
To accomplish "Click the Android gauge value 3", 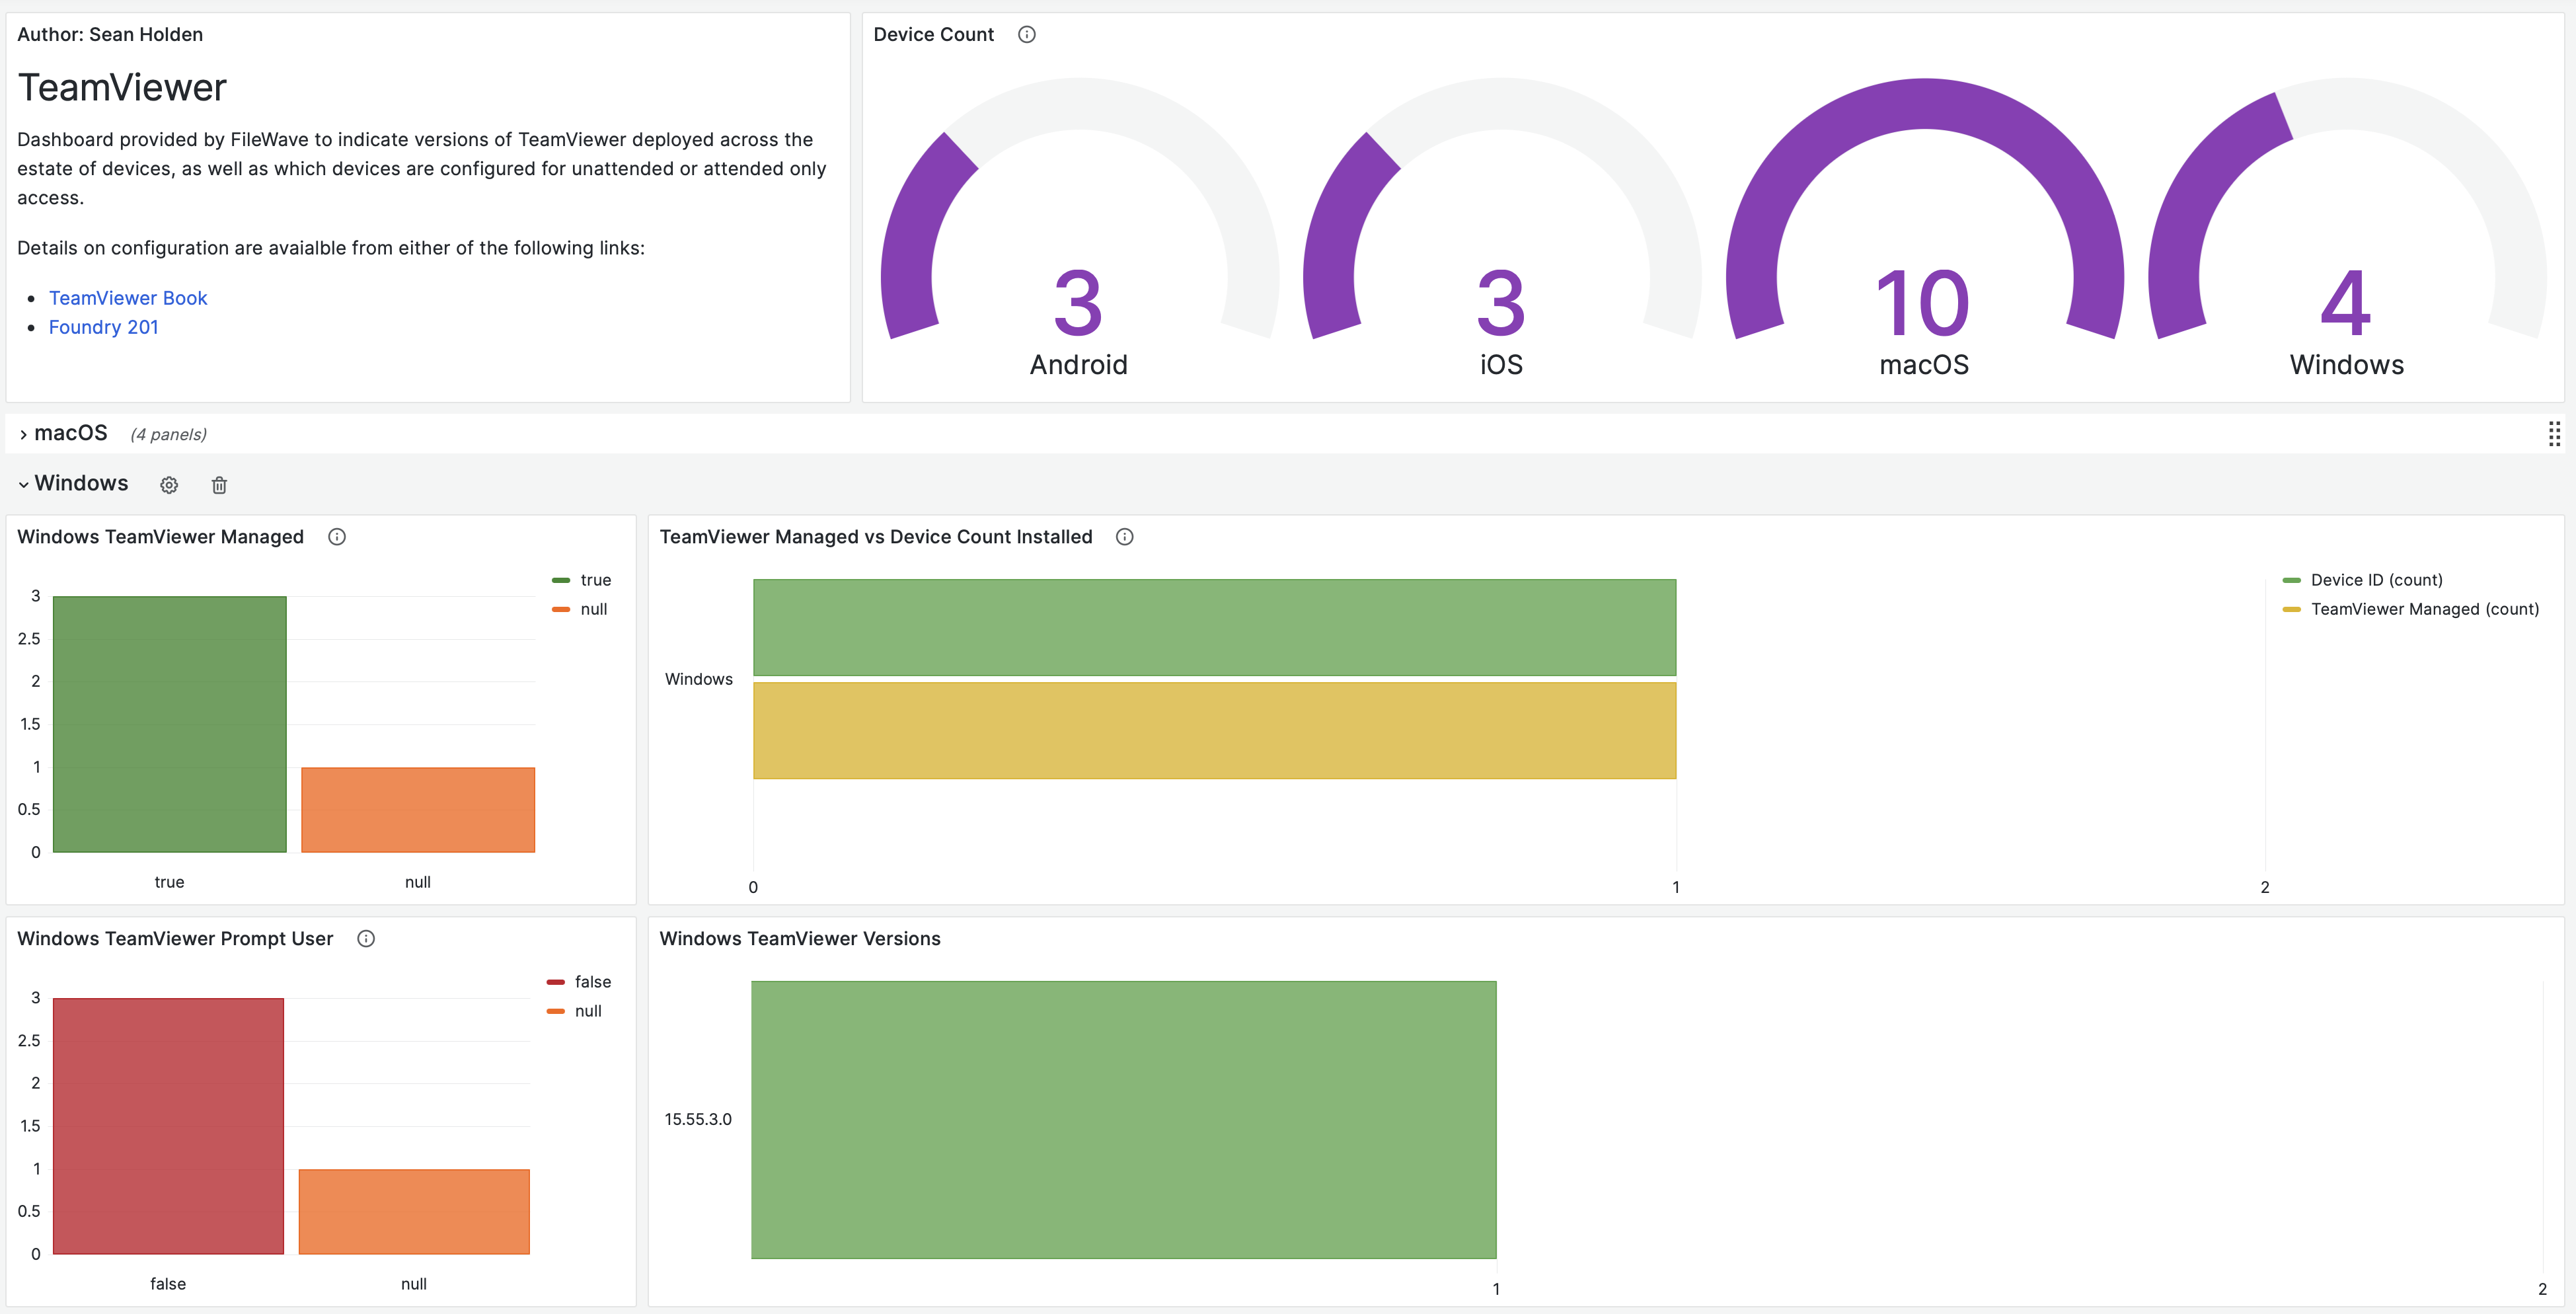I will 1078,303.
